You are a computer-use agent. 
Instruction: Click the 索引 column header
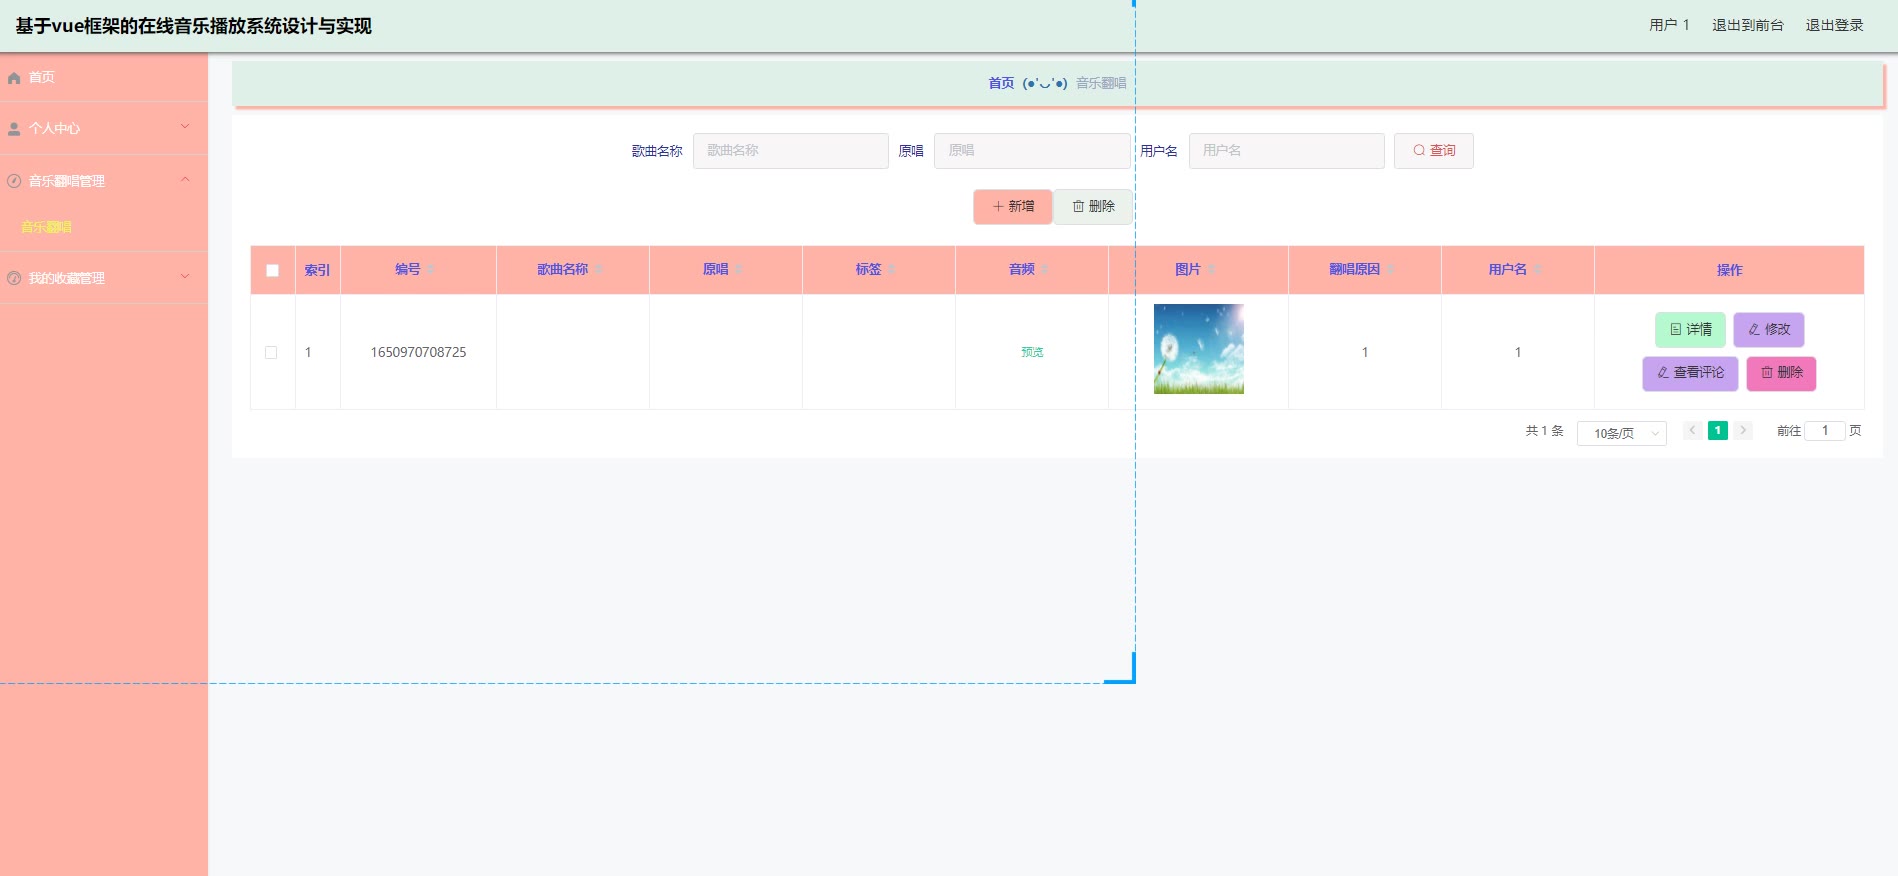317,271
